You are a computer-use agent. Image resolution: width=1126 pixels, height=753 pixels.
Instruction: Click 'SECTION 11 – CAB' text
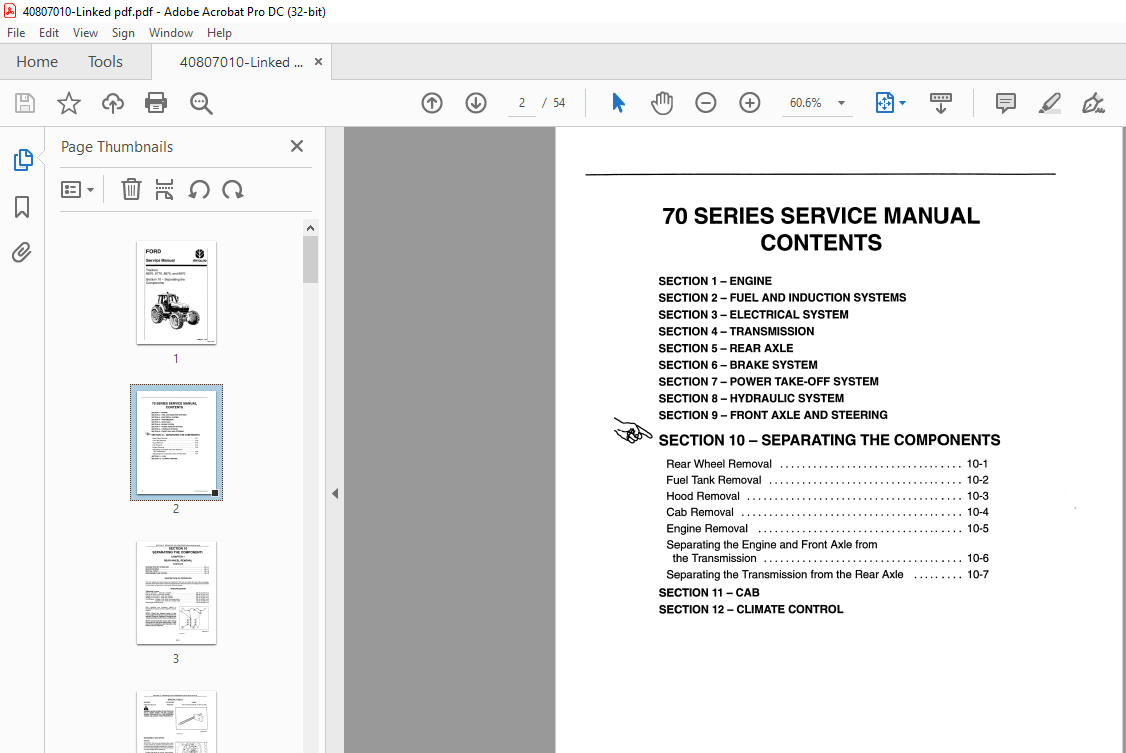[709, 593]
